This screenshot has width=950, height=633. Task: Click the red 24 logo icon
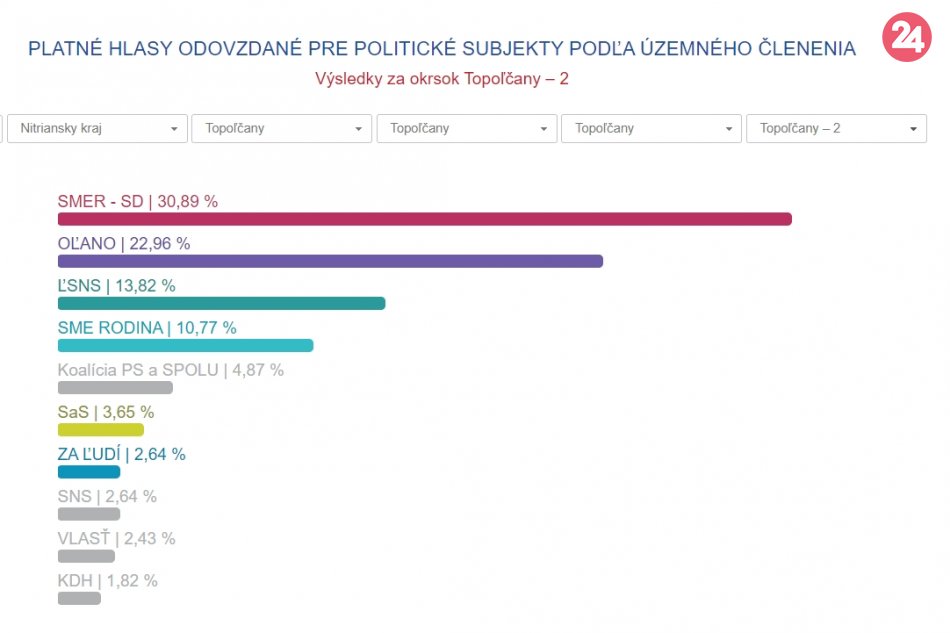906,38
